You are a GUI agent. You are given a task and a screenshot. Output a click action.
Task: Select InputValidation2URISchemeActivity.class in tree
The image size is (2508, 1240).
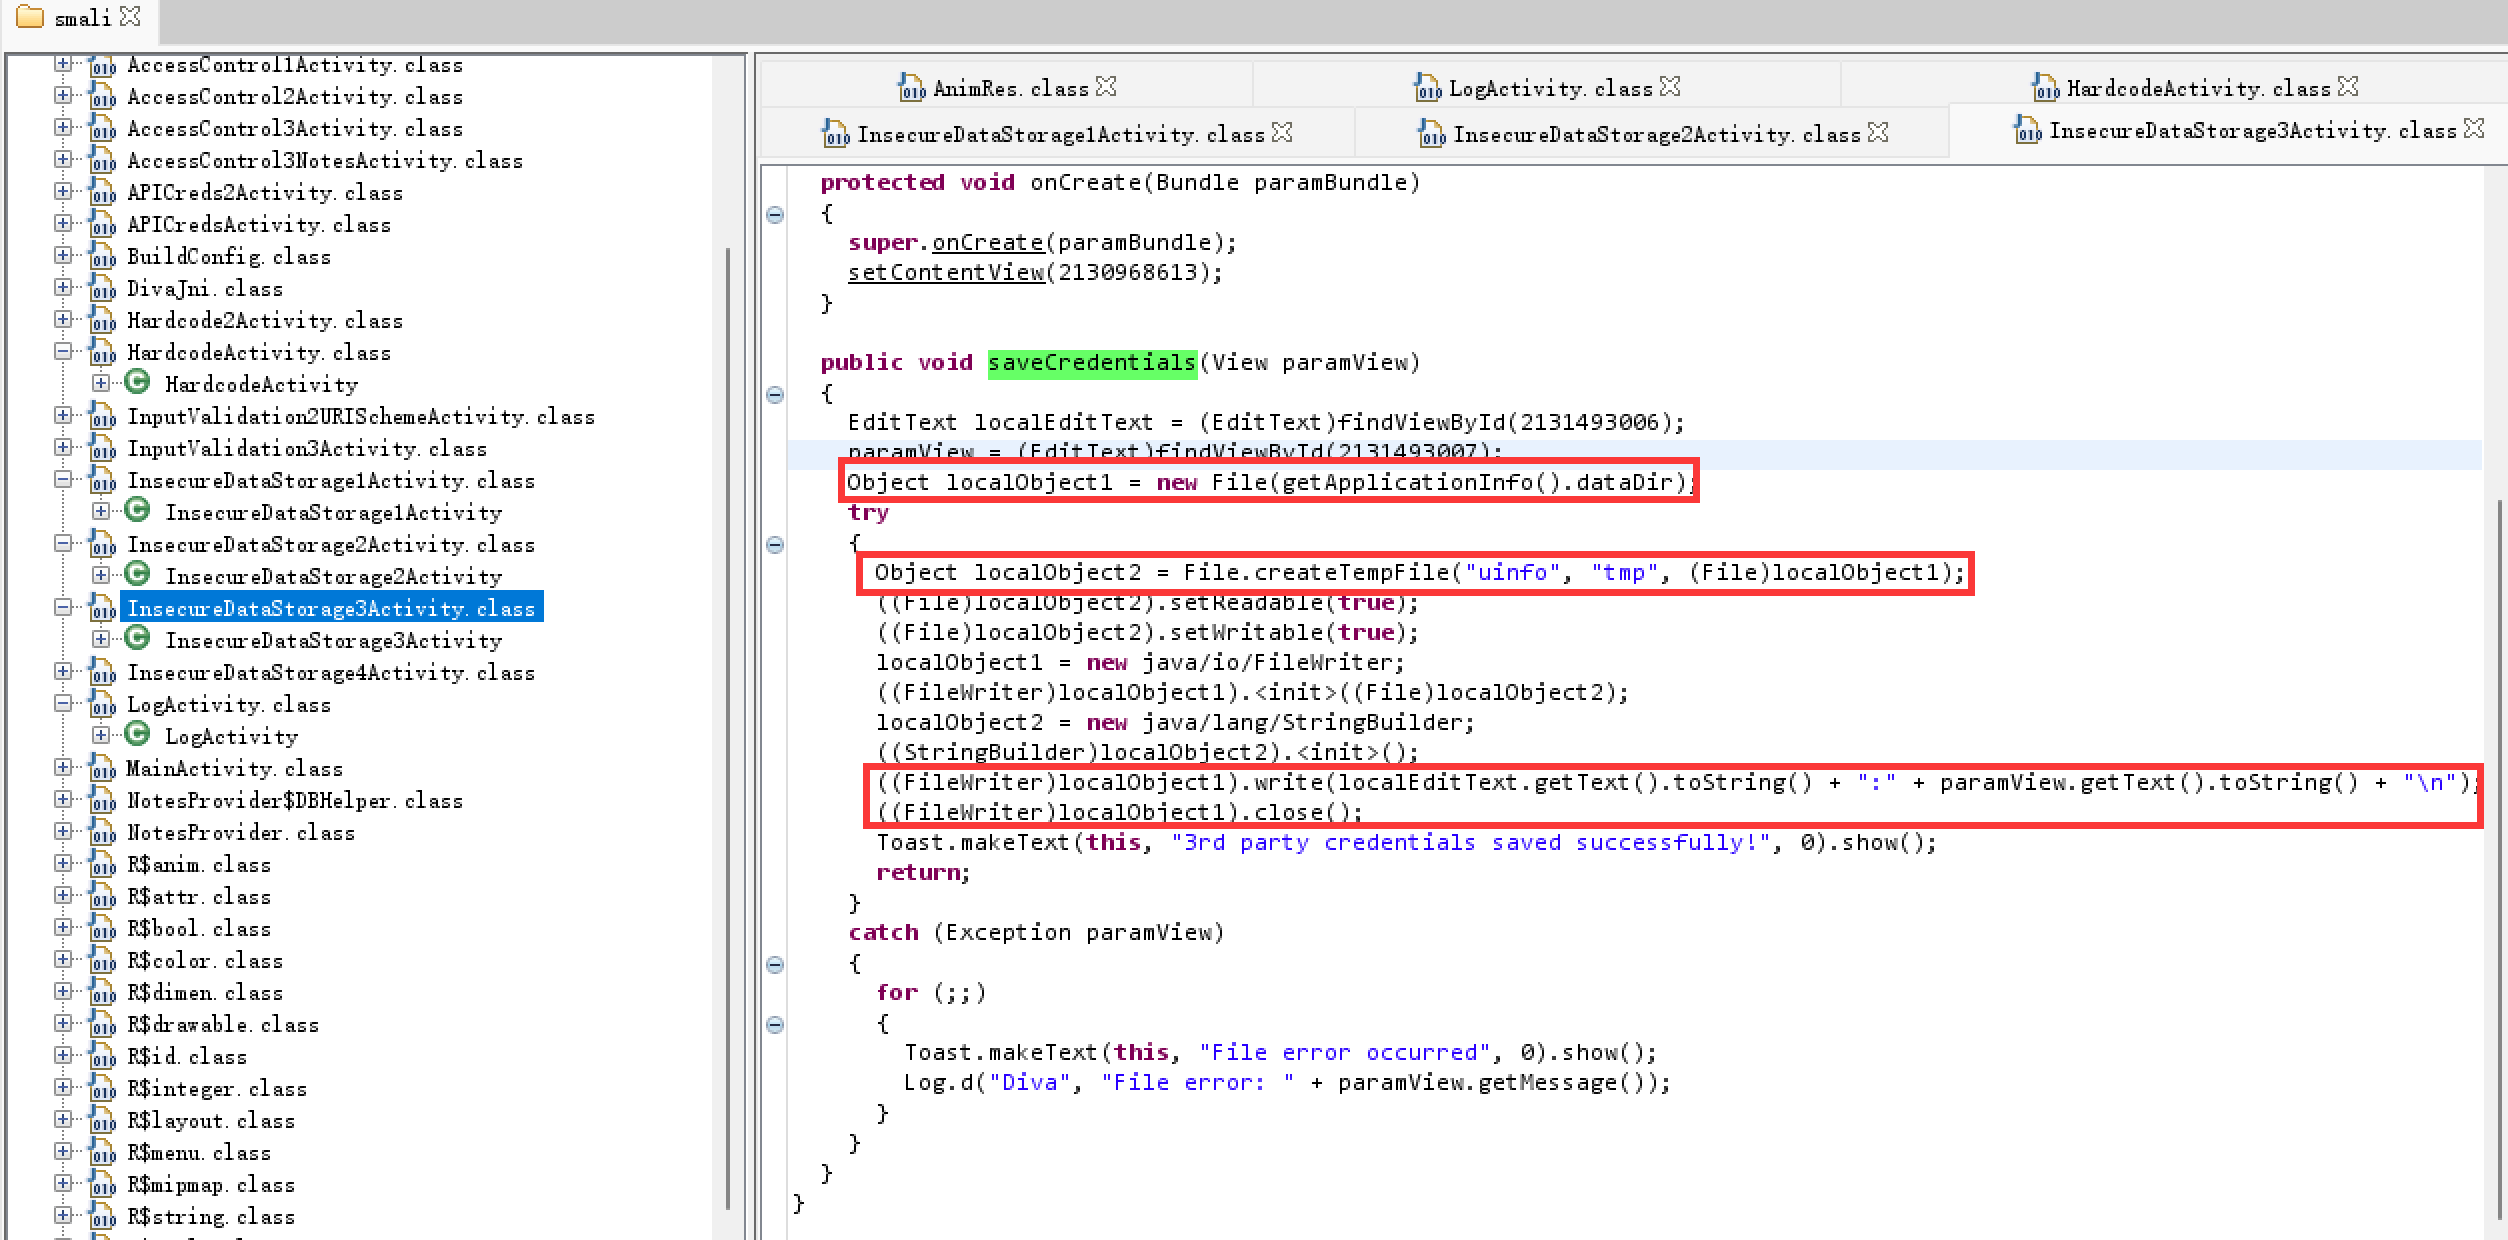pyautogui.click(x=361, y=416)
